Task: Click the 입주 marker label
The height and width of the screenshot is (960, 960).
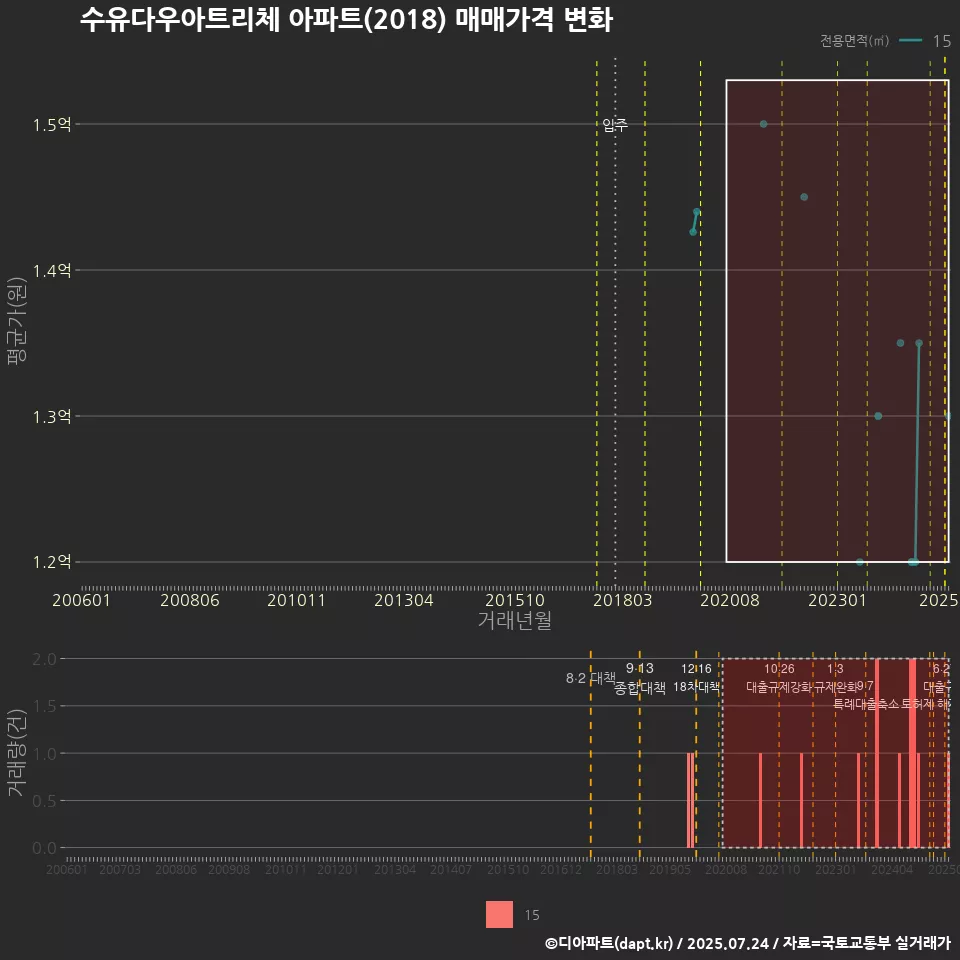Action: pos(615,125)
